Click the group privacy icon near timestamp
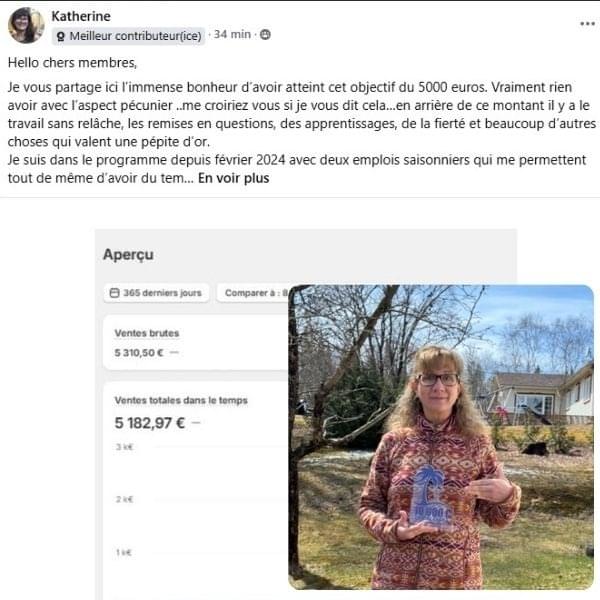 [265, 34]
